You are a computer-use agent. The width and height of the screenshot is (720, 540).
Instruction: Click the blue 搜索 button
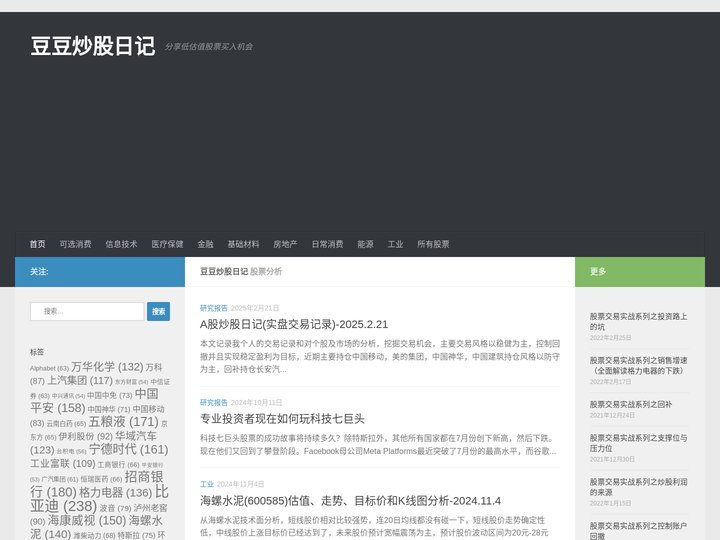pos(158,311)
